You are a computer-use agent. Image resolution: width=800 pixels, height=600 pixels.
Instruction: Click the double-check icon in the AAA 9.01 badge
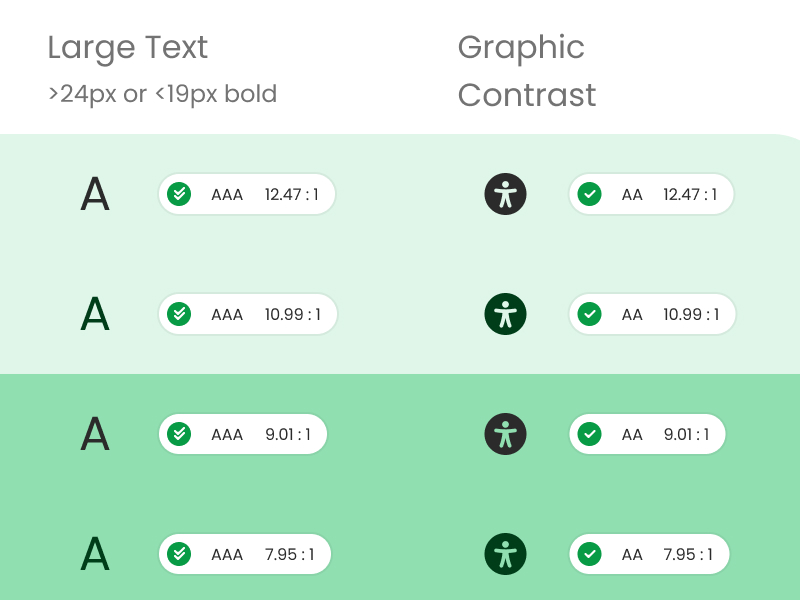pos(179,434)
